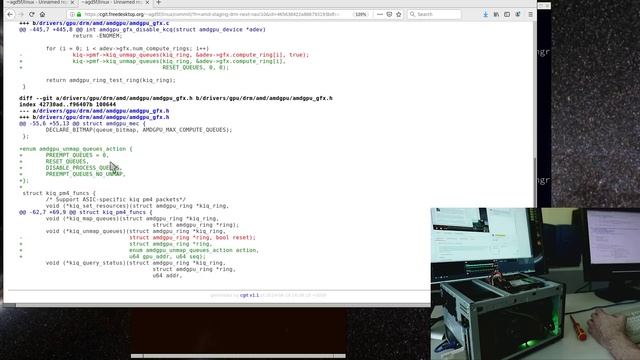Screen dimensions: 640x360
Task: Open a new browser tab
Action: (159, 2)
